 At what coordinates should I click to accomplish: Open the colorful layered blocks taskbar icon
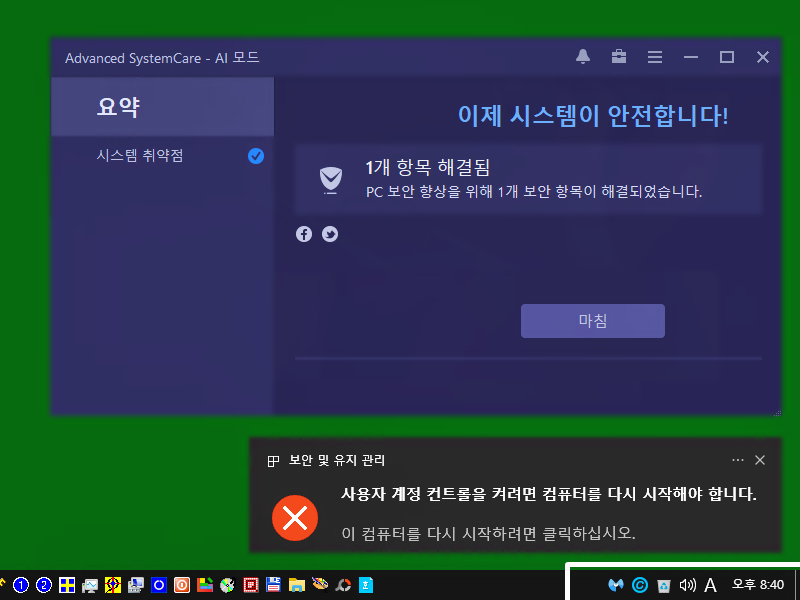pos(205,585)
